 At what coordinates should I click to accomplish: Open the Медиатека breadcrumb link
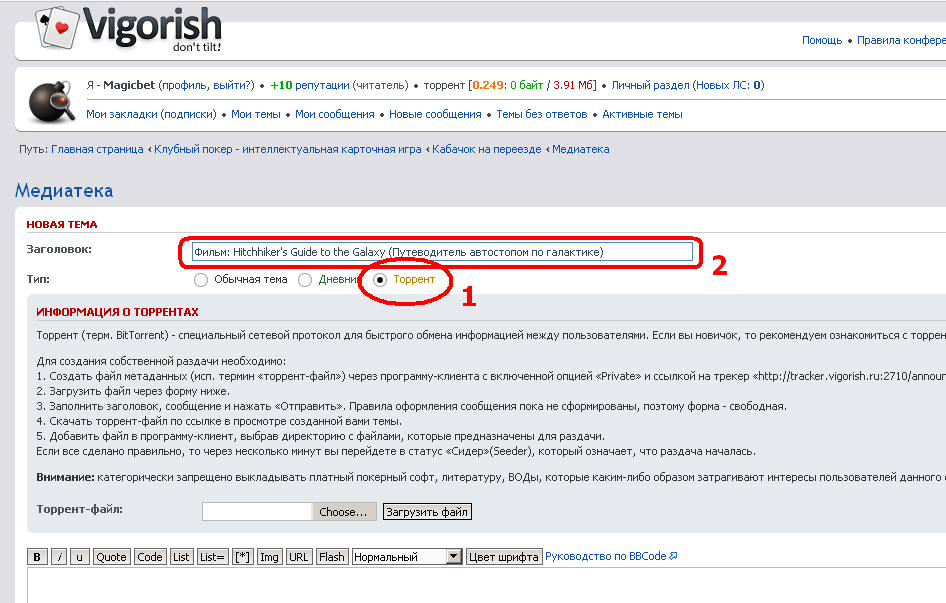tap(580, 149)
